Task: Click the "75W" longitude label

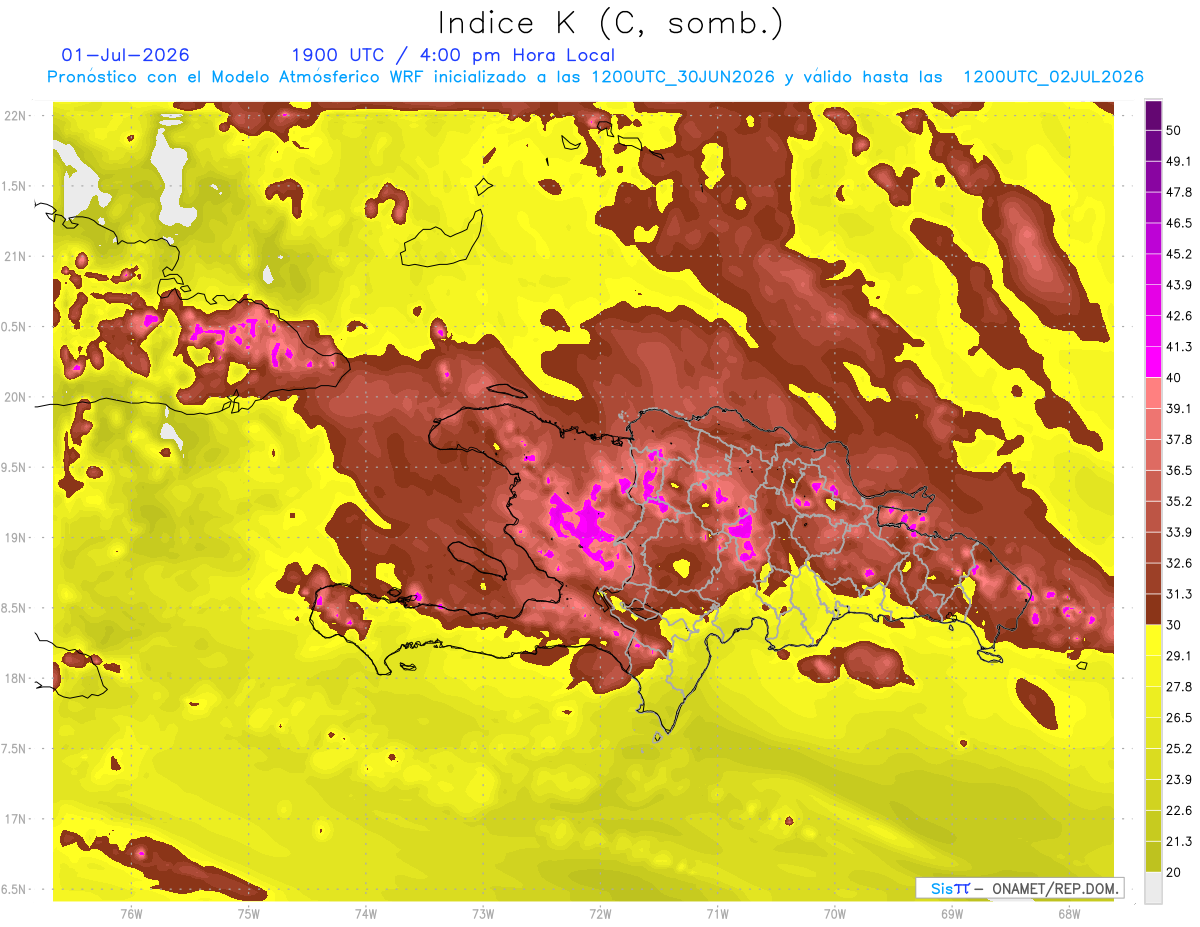Action: (x=249, y=914)
